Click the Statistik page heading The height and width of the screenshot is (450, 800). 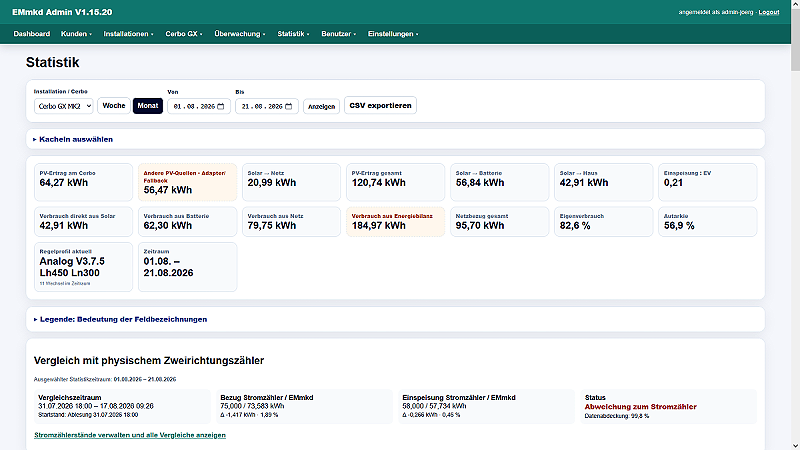tap(53, 62)
